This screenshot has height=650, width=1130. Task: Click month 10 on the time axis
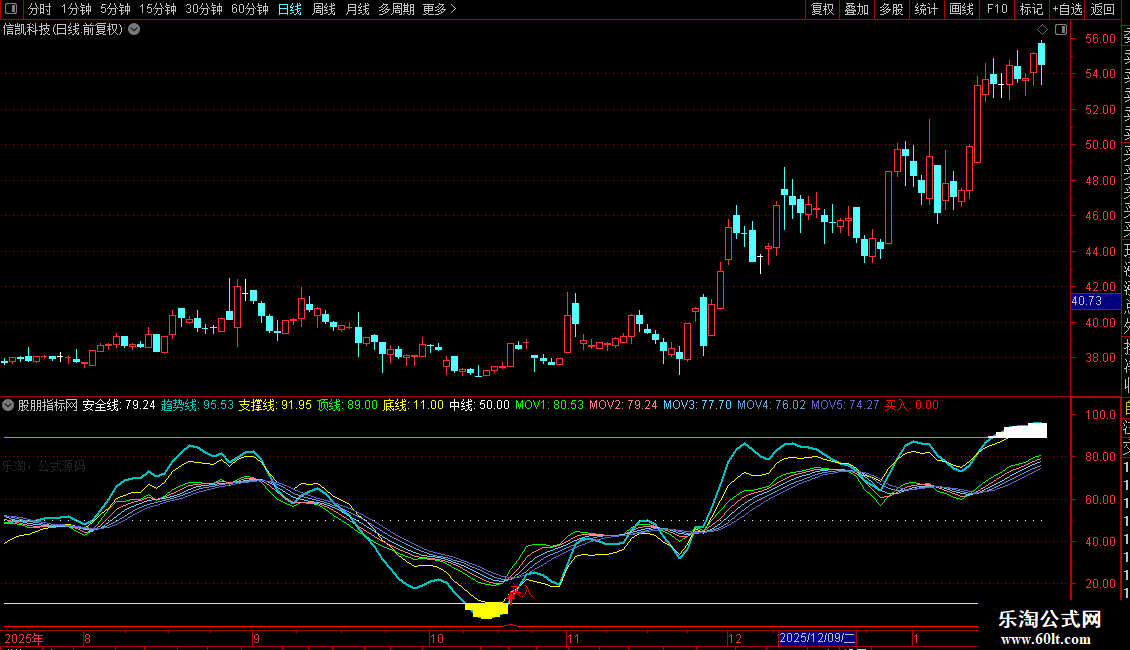point(437,638)
